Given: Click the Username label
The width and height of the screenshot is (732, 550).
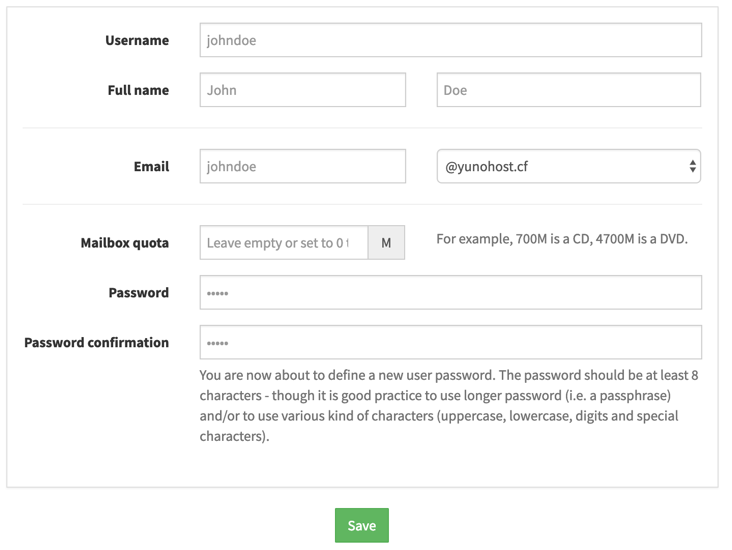Looking at the screenshot, I should (x=137, y=41).
